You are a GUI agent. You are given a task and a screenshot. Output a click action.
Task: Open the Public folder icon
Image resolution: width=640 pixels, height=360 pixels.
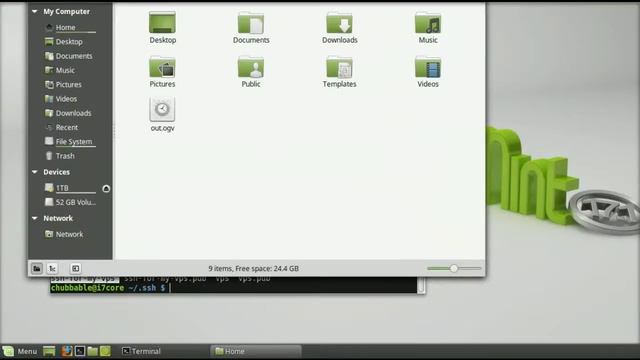(251, 67)
